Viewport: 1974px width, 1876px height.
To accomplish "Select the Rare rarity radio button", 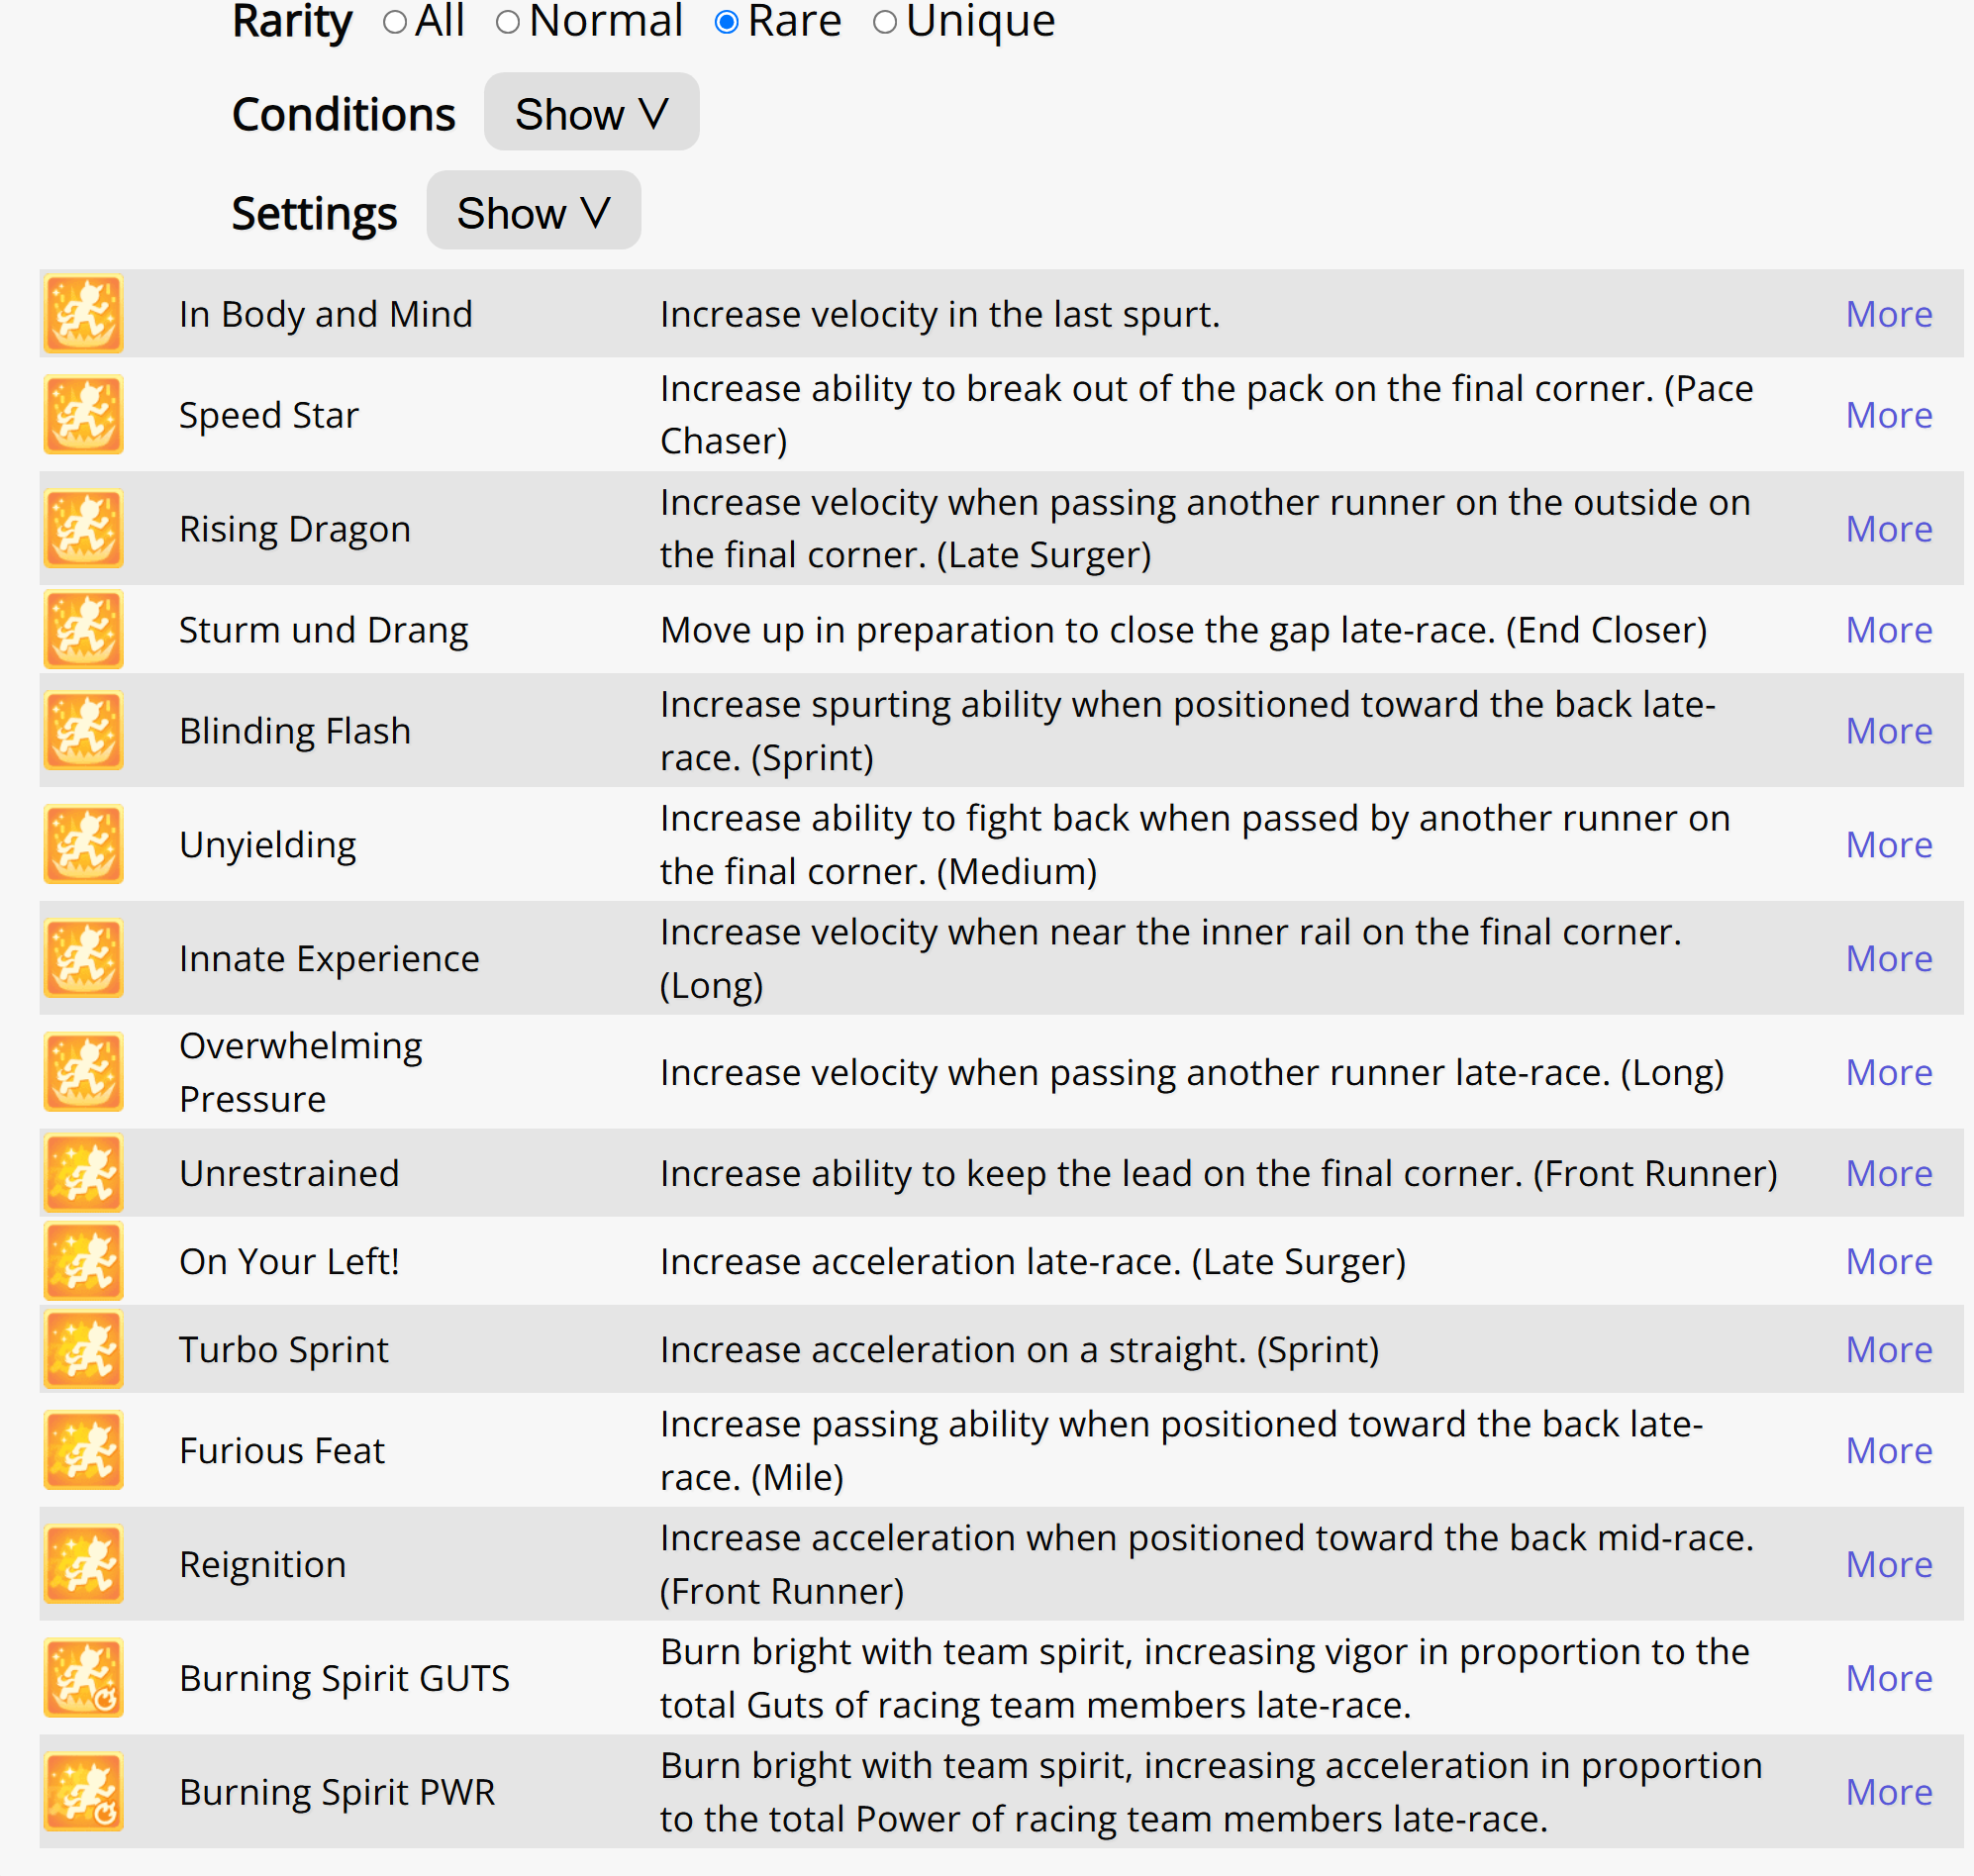I will tap(727, 22).
